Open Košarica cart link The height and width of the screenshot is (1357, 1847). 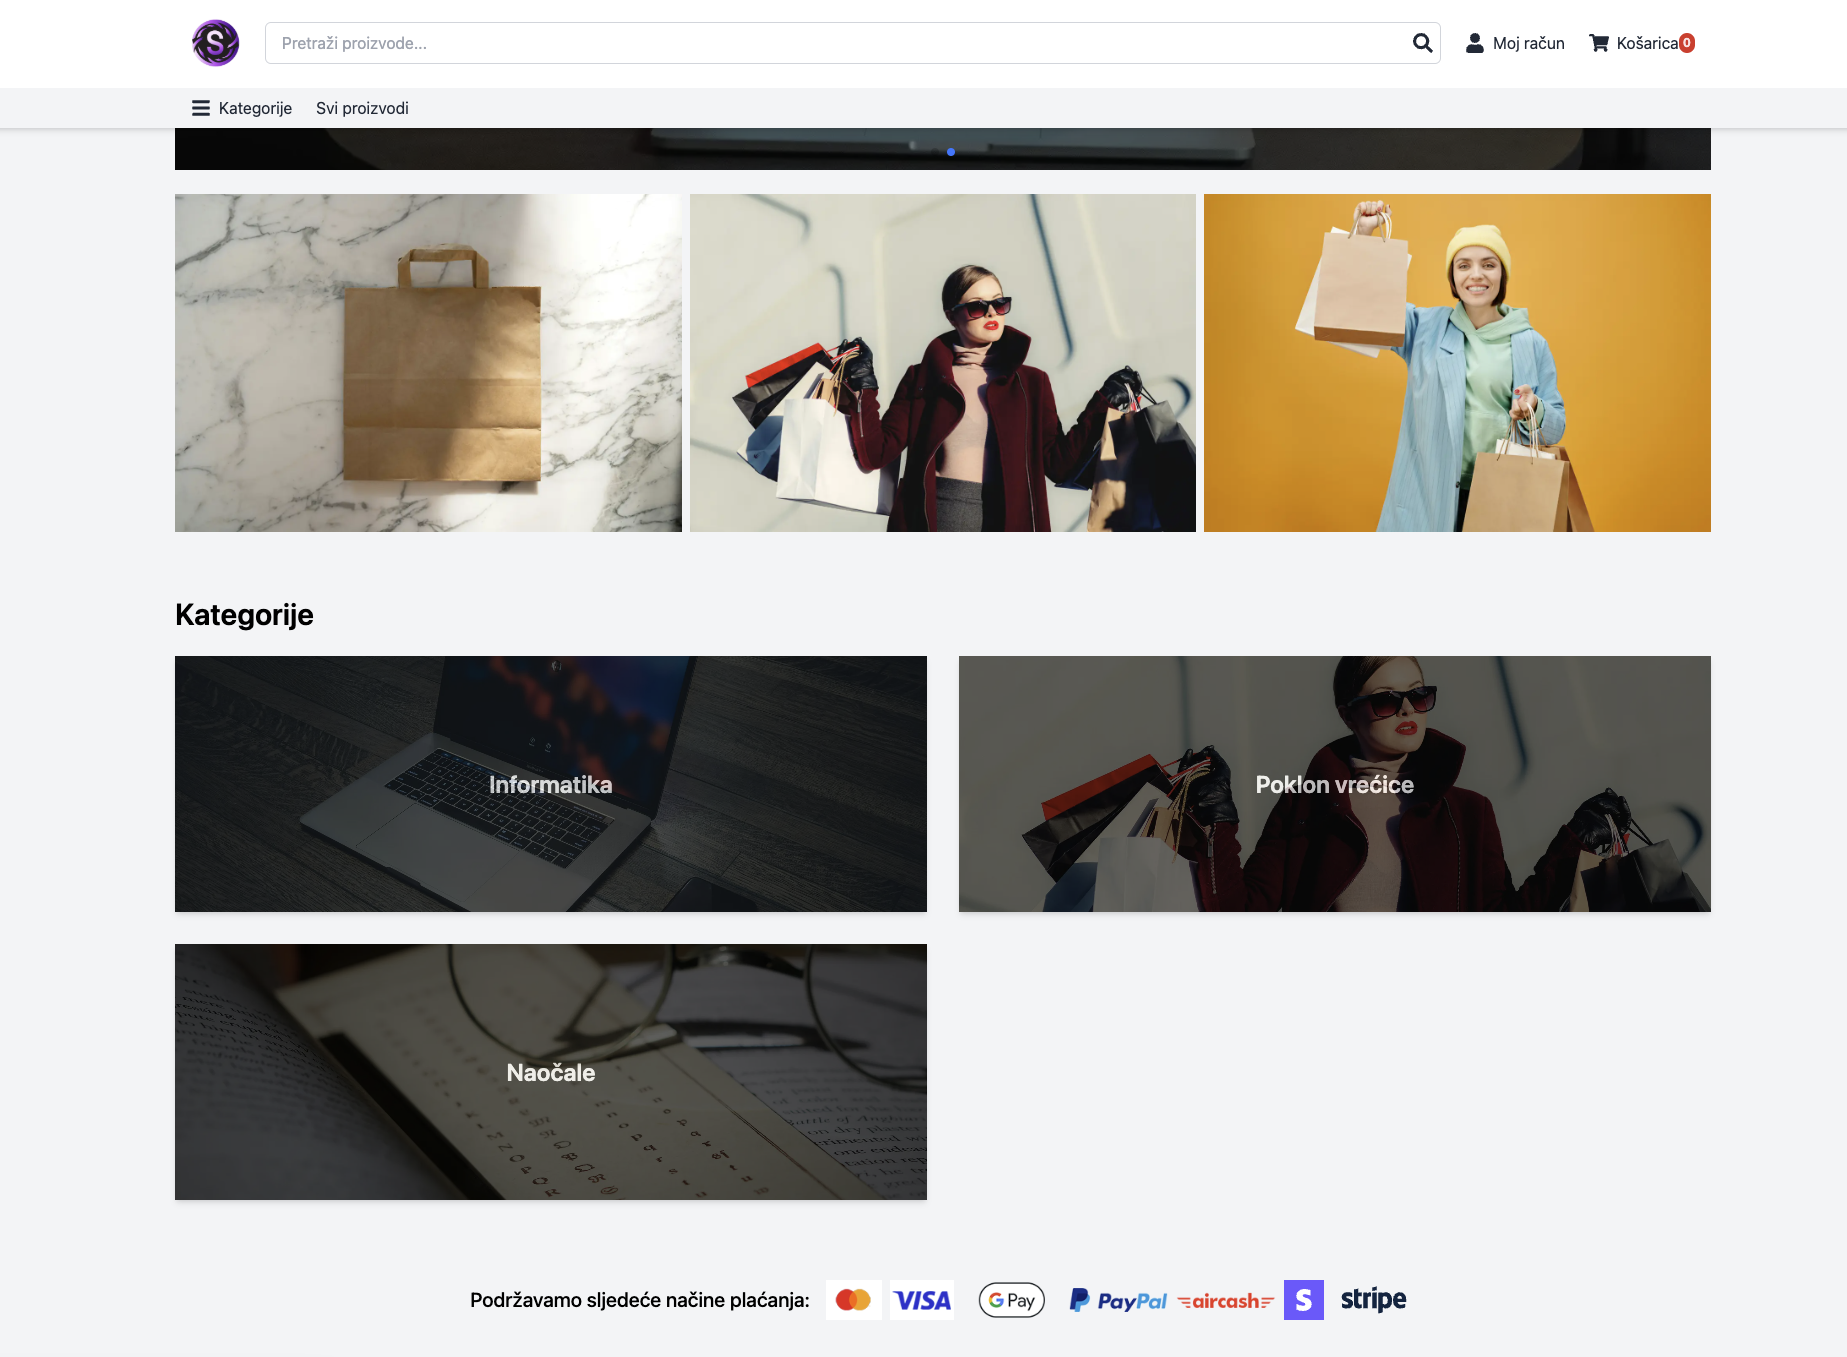click(1646, 43)
